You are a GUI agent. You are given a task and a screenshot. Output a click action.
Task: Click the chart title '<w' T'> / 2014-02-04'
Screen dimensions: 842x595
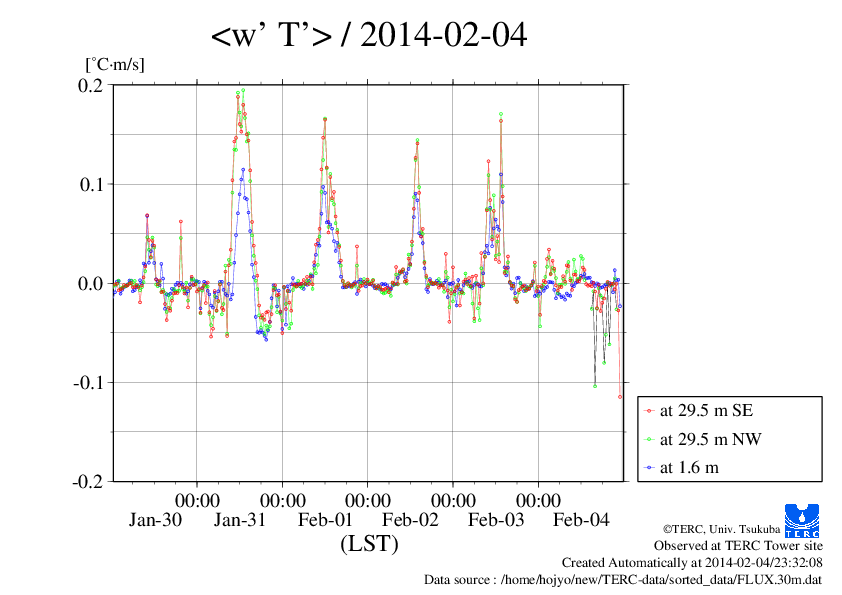[x=369, y=35]
